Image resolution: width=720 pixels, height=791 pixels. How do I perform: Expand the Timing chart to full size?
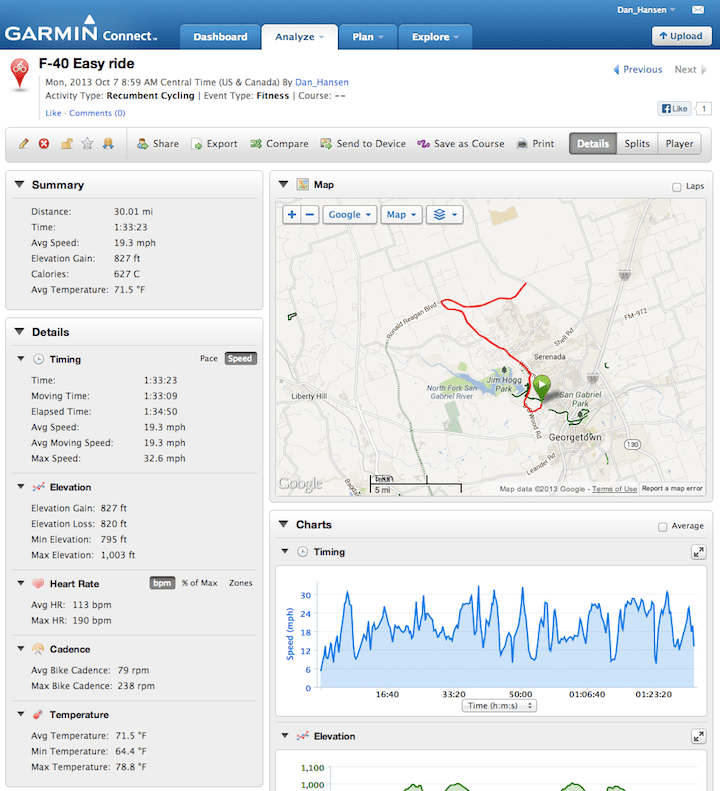[x=698, y=552]
